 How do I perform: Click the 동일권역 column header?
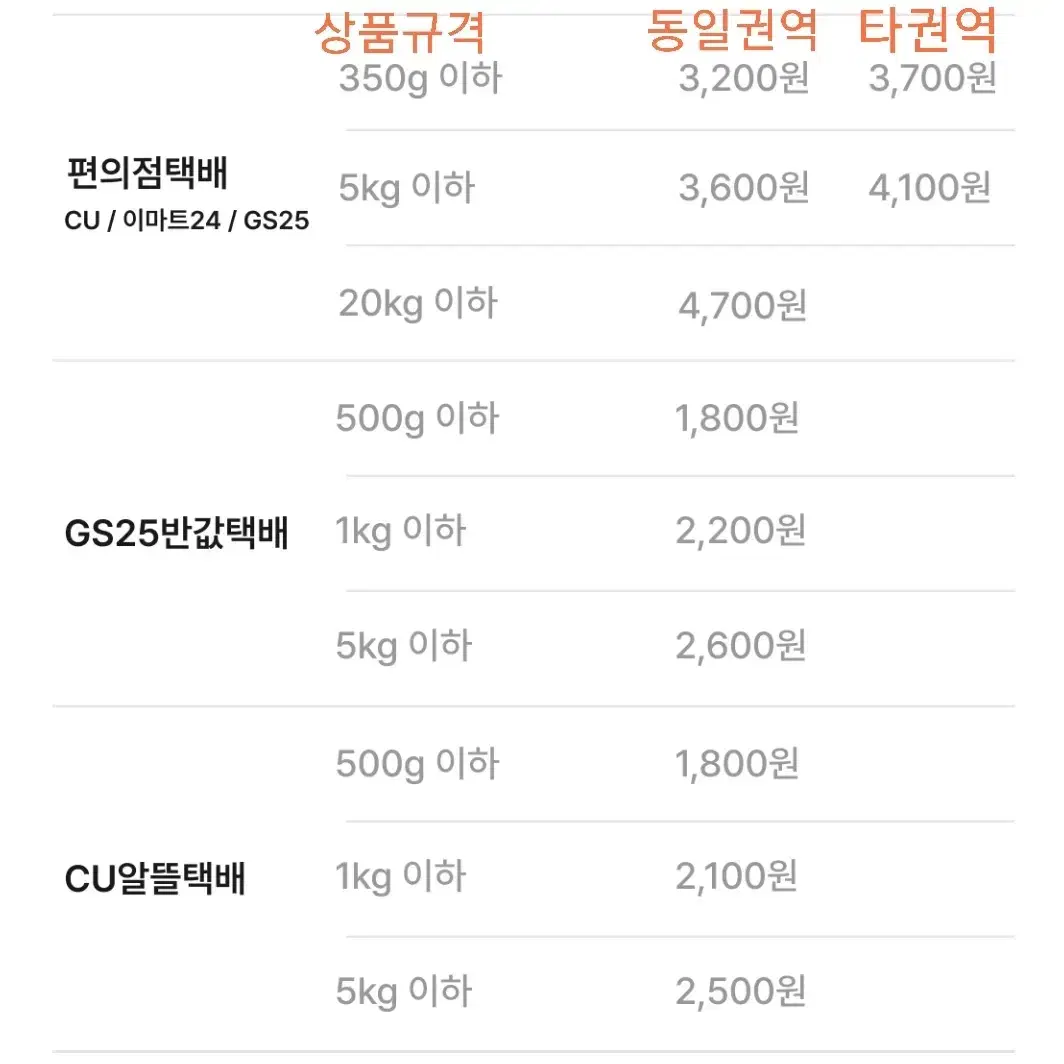733,31
